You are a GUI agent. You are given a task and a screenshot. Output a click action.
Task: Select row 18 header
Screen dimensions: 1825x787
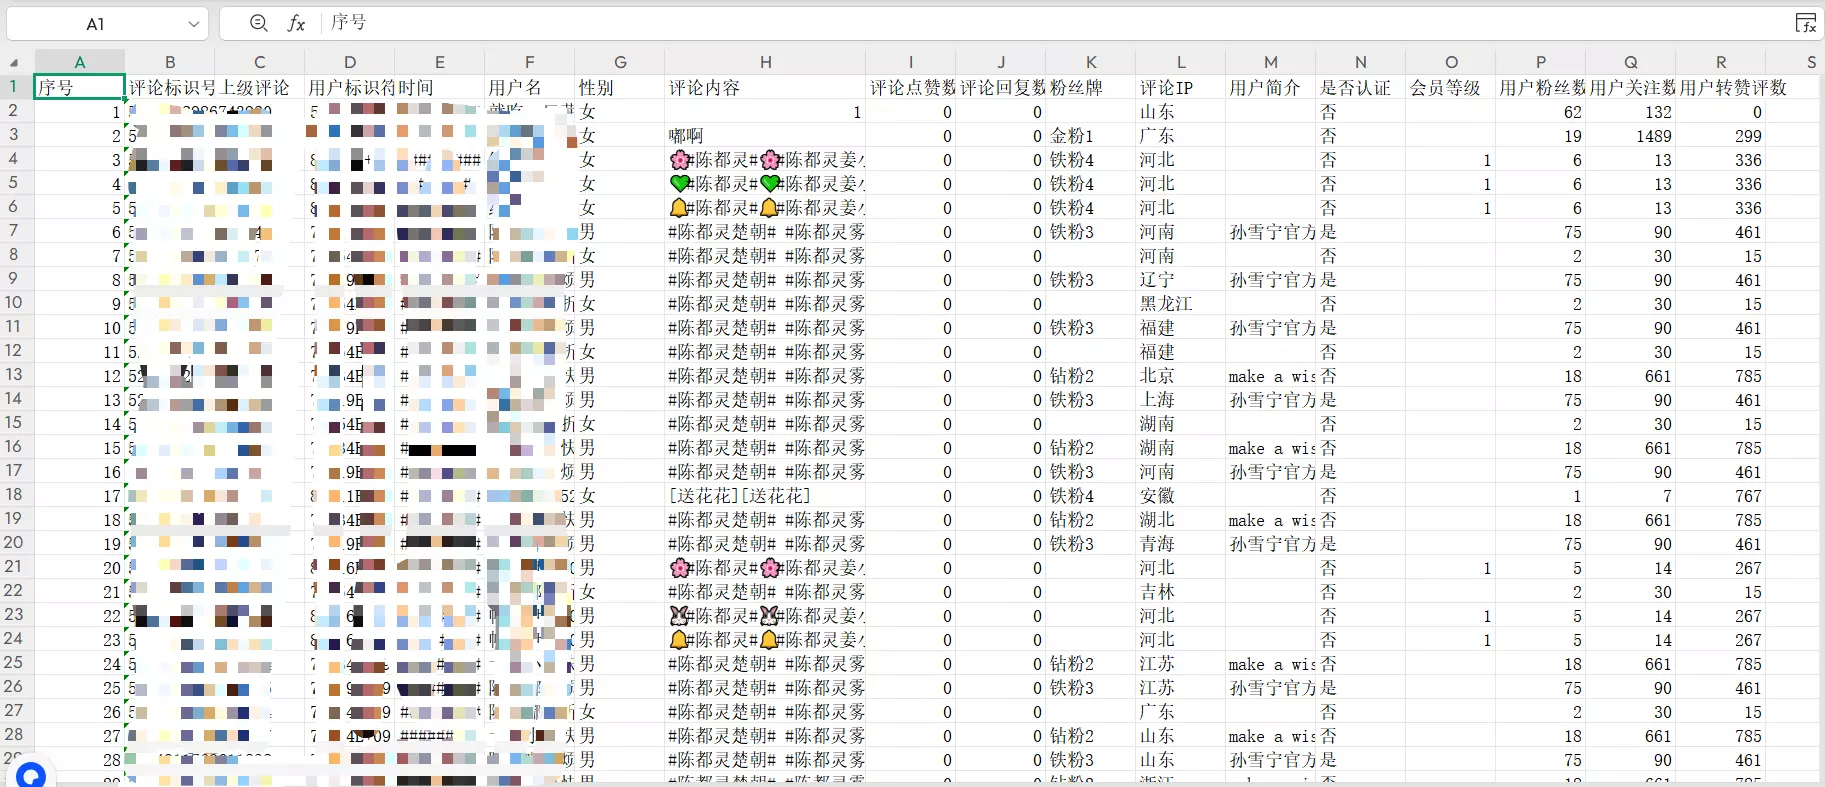point(14,495)
